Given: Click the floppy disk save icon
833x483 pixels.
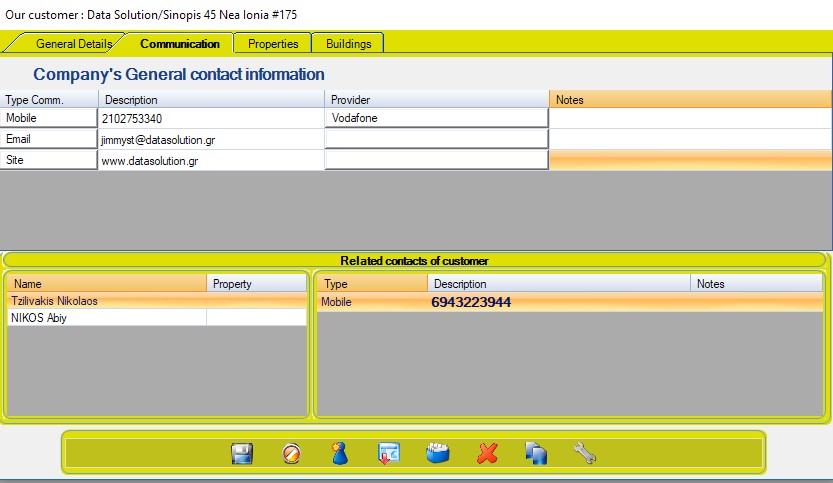Looking at the screenshot, I should (241, 454).
